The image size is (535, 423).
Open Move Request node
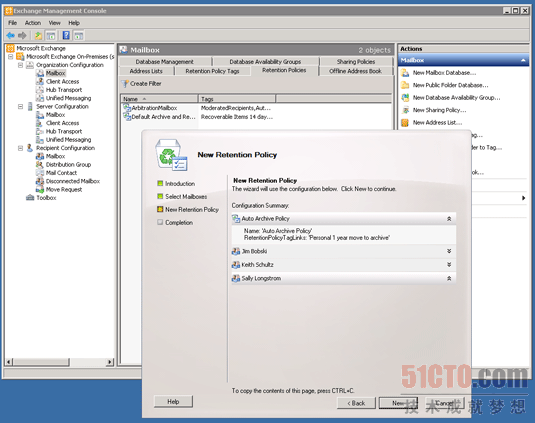click(64, 189)
